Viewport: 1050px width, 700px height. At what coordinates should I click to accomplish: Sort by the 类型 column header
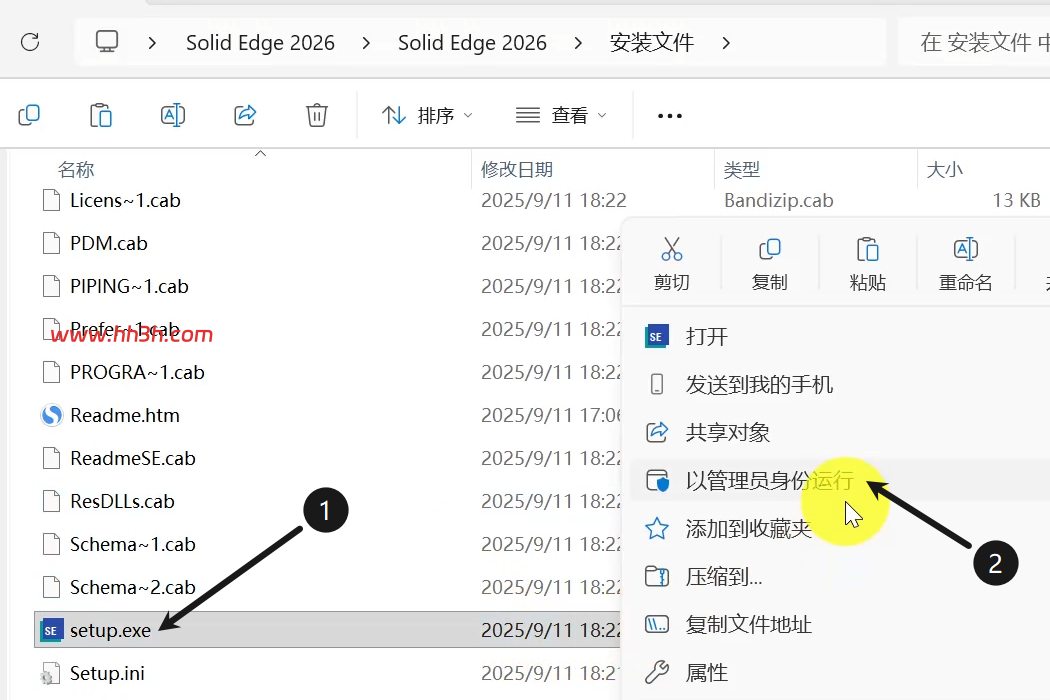pos(741,169)
